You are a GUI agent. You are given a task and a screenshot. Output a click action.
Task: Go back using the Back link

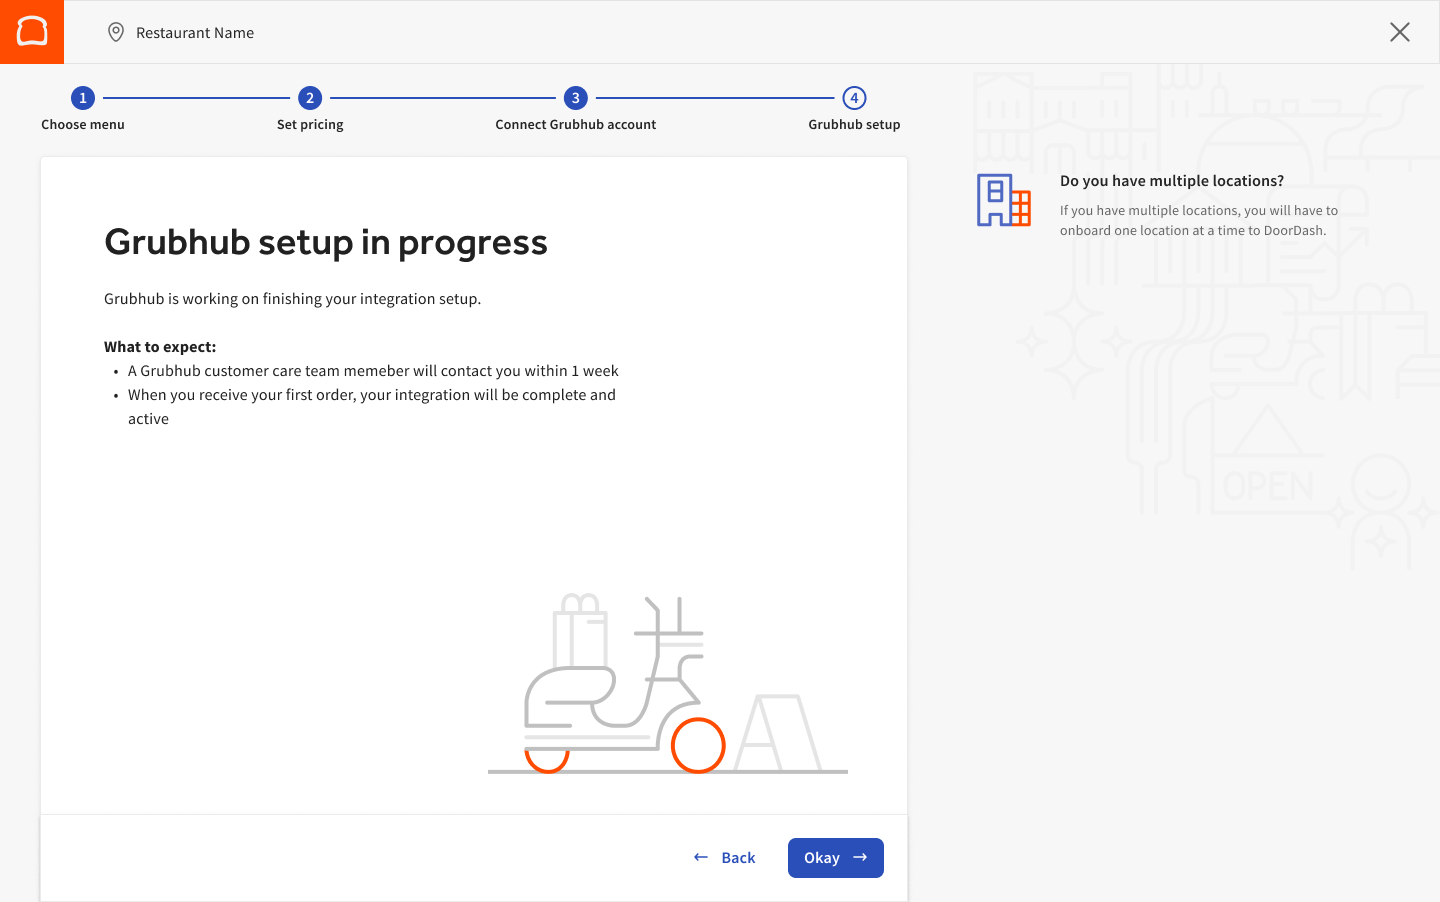tap(737, 857)
